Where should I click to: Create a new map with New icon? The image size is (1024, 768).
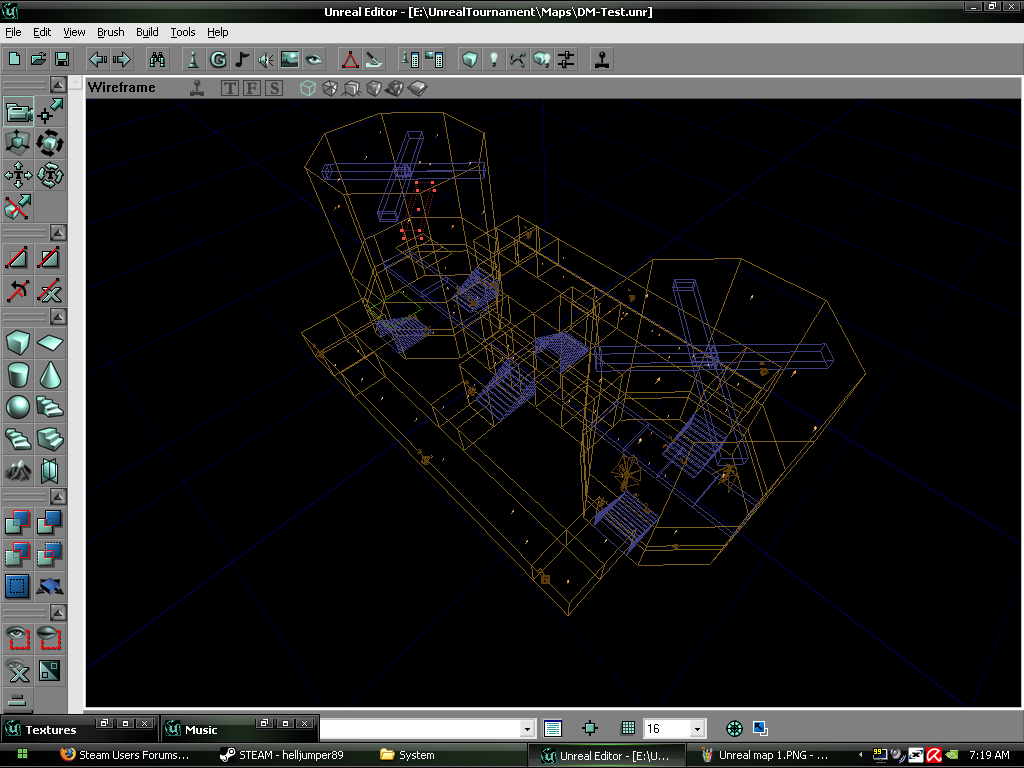click(14, 59)
